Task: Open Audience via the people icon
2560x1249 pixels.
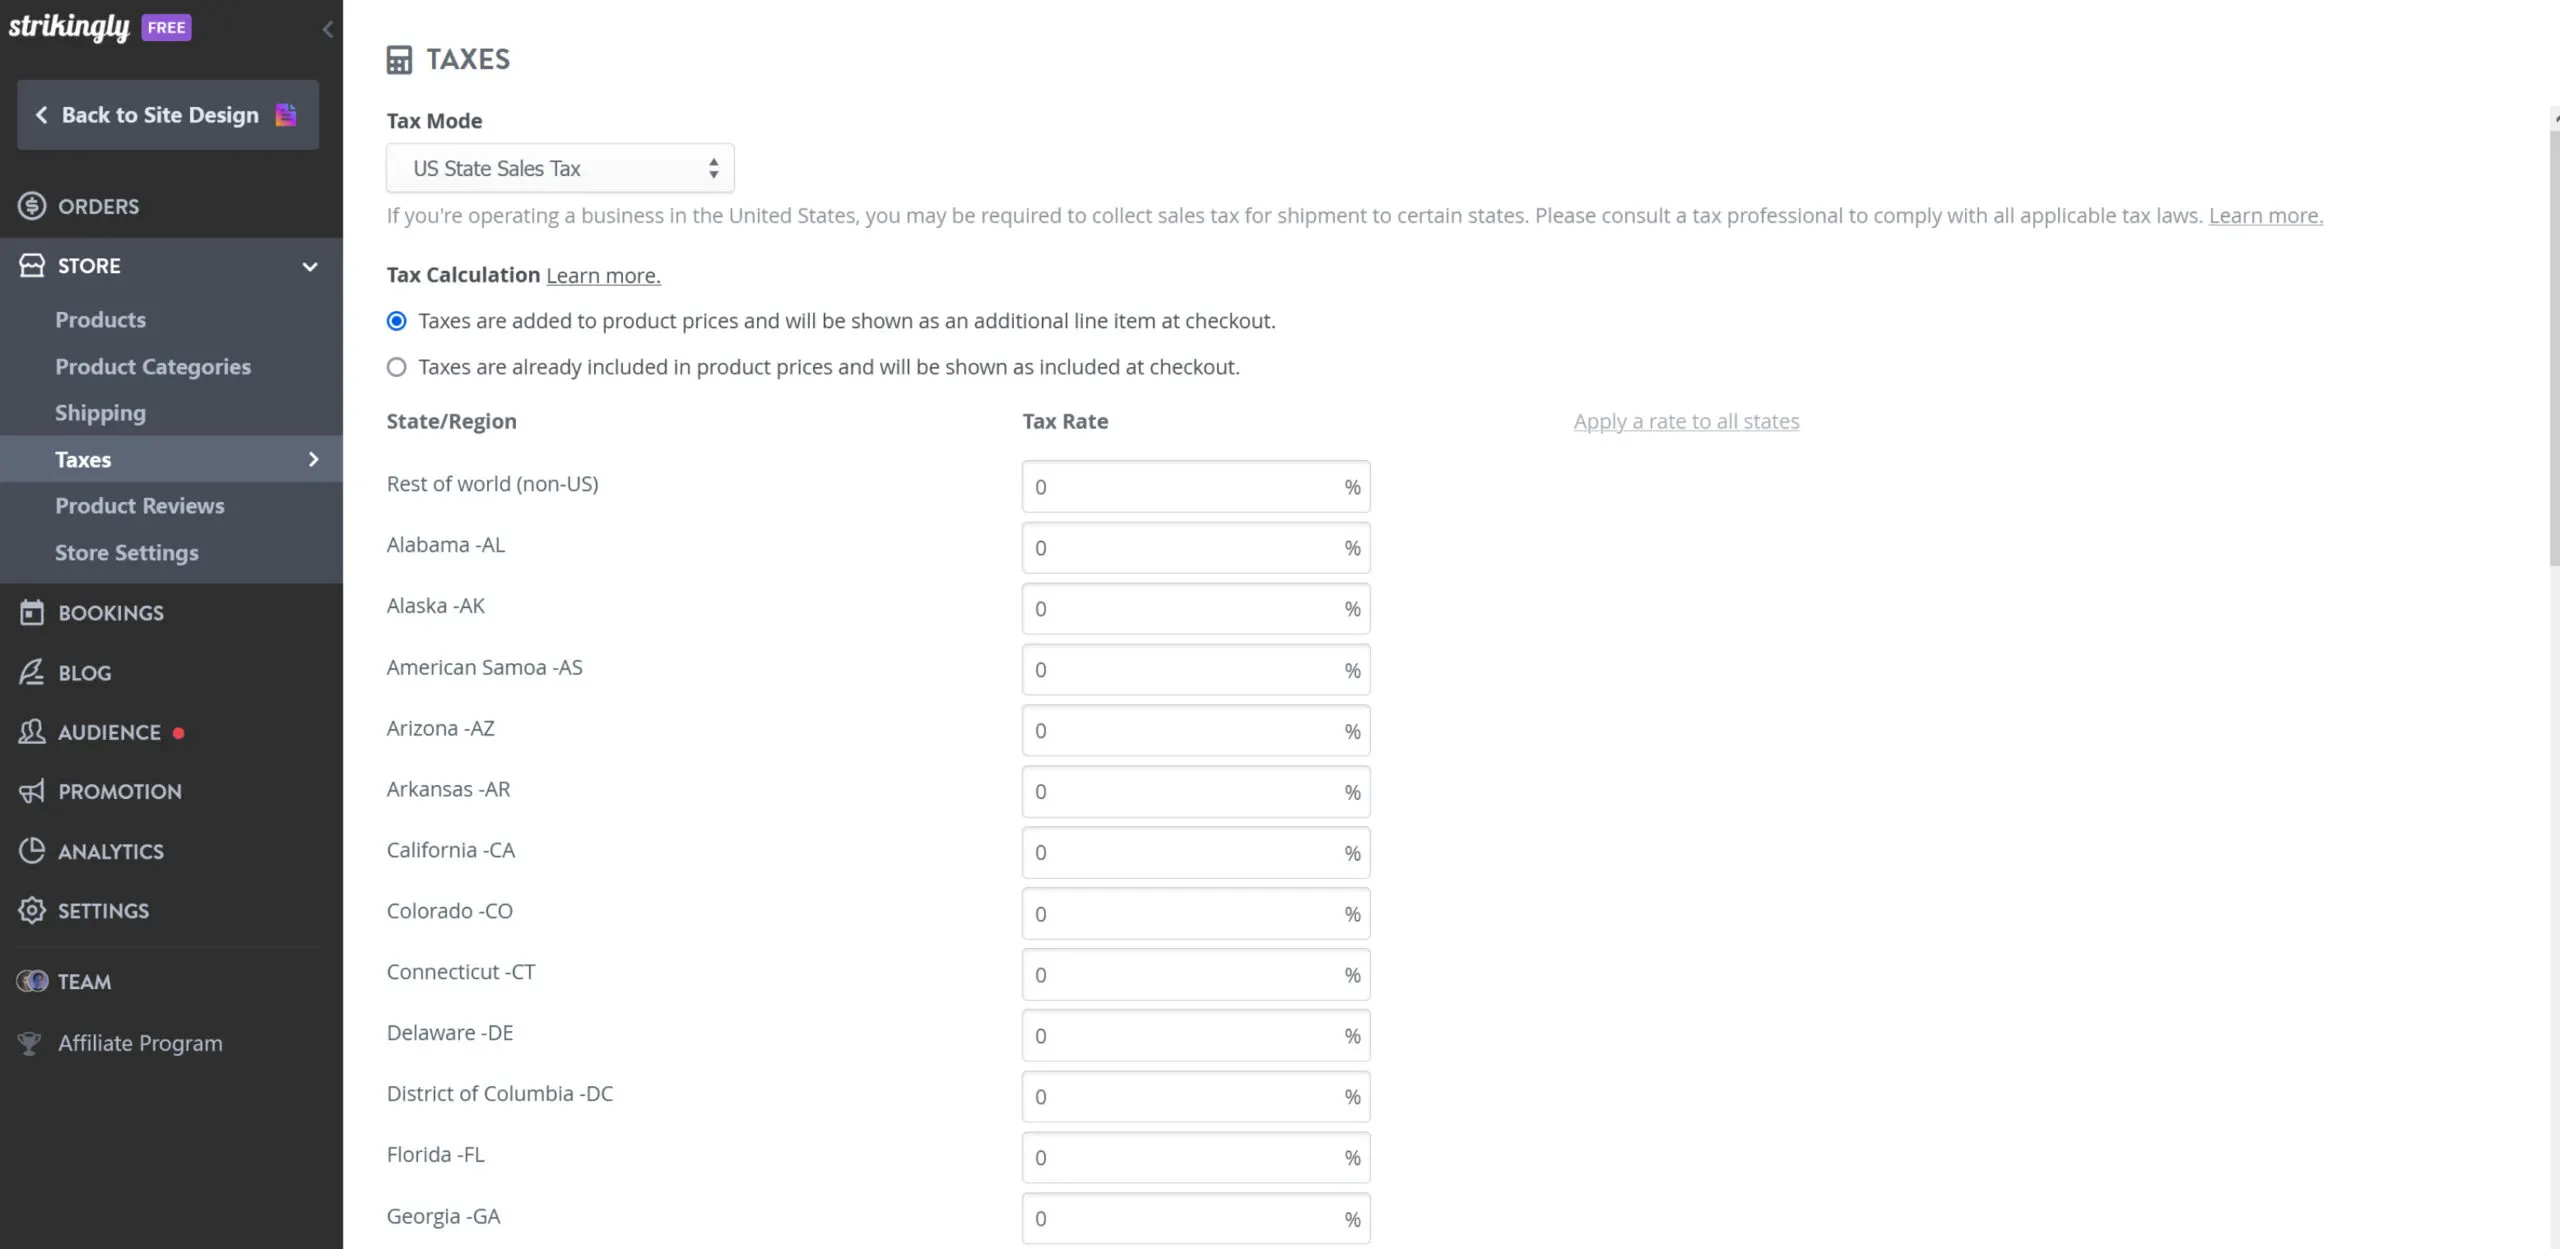Action: 31,731
